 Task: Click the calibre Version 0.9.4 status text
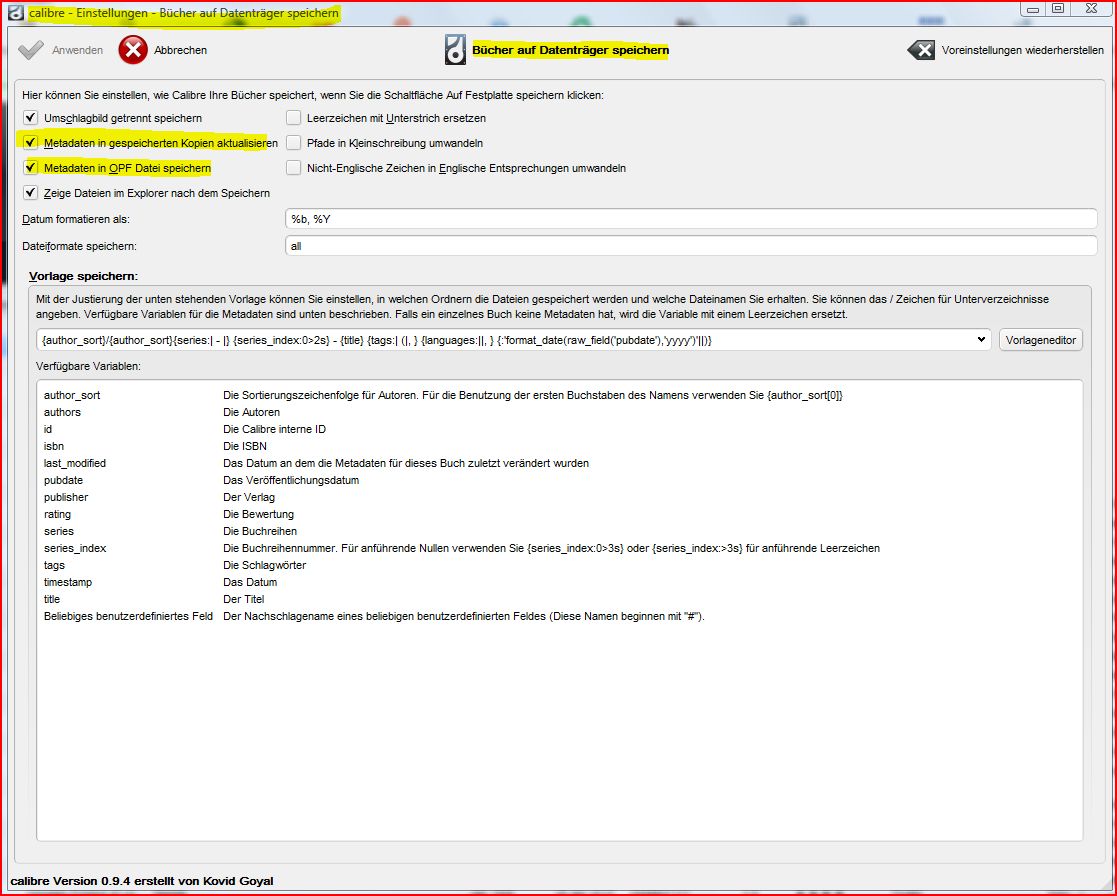pos(142,881)
